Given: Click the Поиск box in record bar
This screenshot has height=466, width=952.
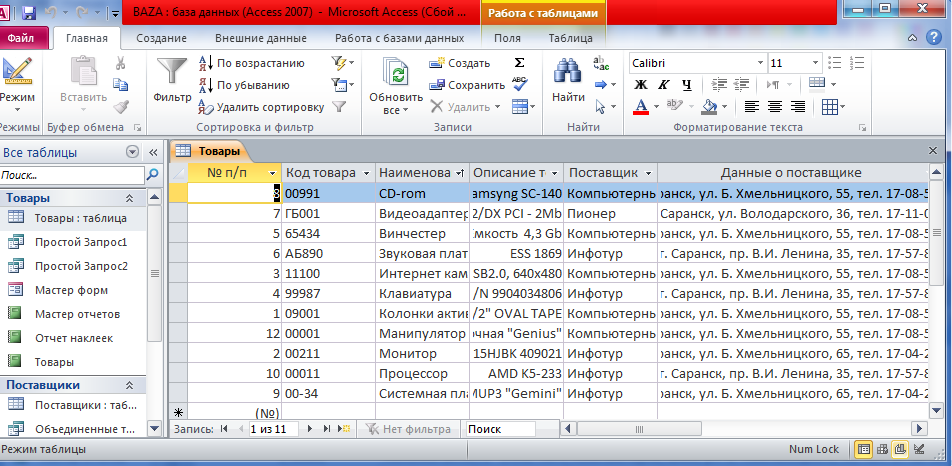Looking at the screenshot, I should pyautogui.click(x=500, y=429).
